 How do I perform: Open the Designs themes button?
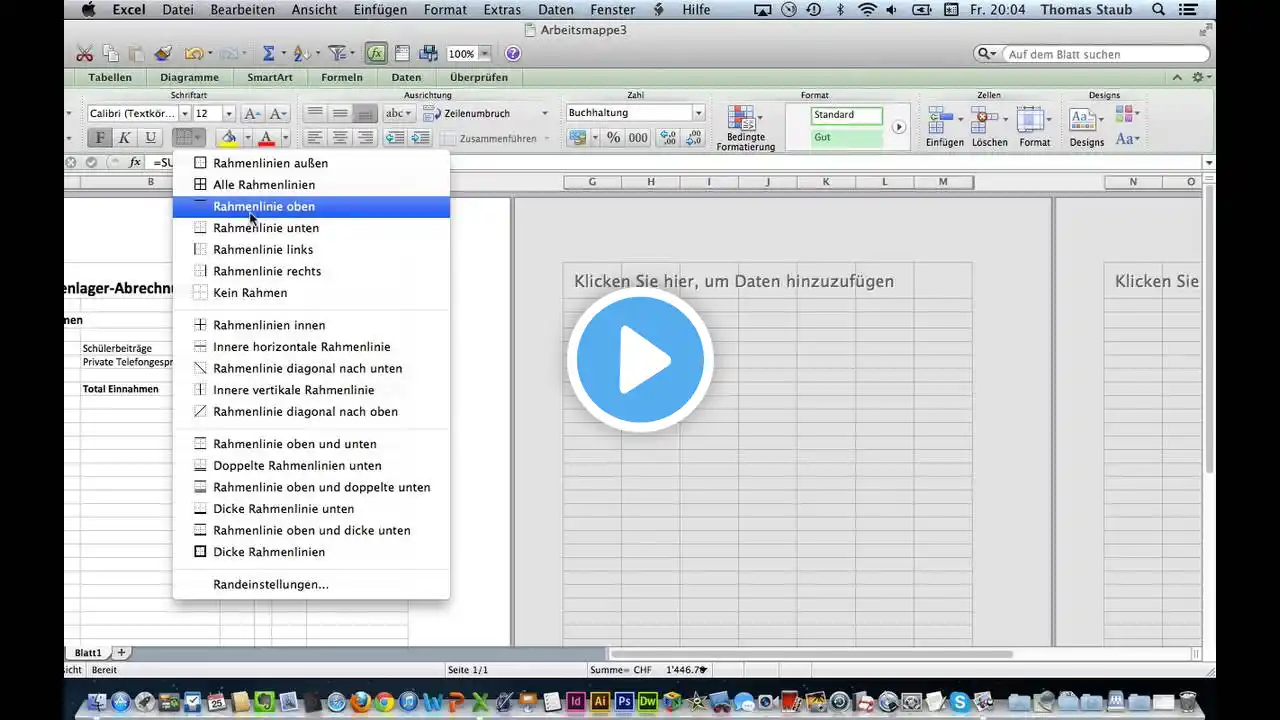tap(1086, 127)
